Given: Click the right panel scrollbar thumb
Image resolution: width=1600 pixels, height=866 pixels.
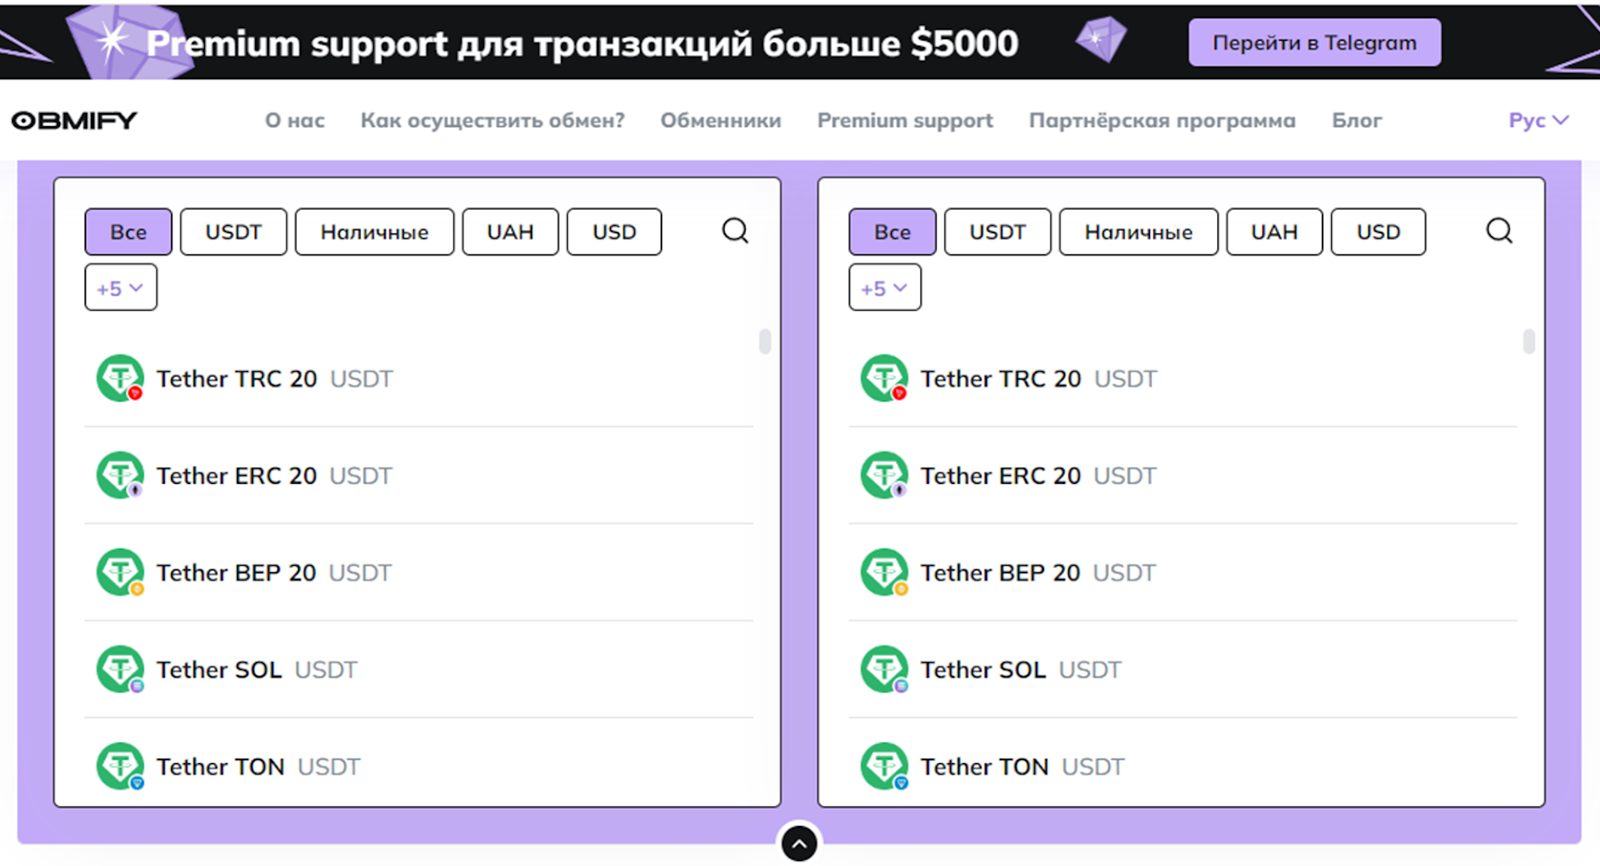Looking at the screenshot, I should [1529, 341].
